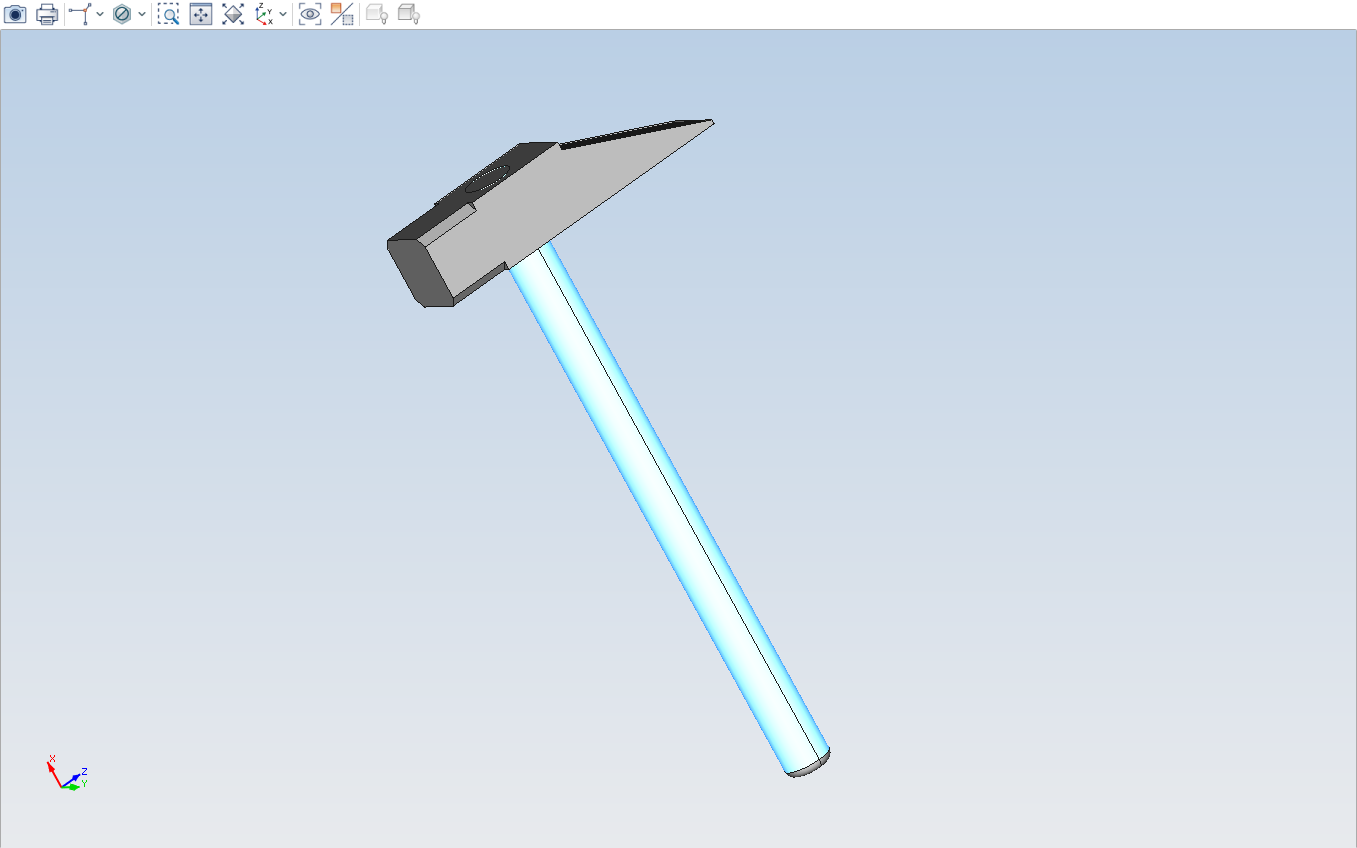
Task: Click the XYZ axis orientation icon
Action: click(x=264, y=14)
